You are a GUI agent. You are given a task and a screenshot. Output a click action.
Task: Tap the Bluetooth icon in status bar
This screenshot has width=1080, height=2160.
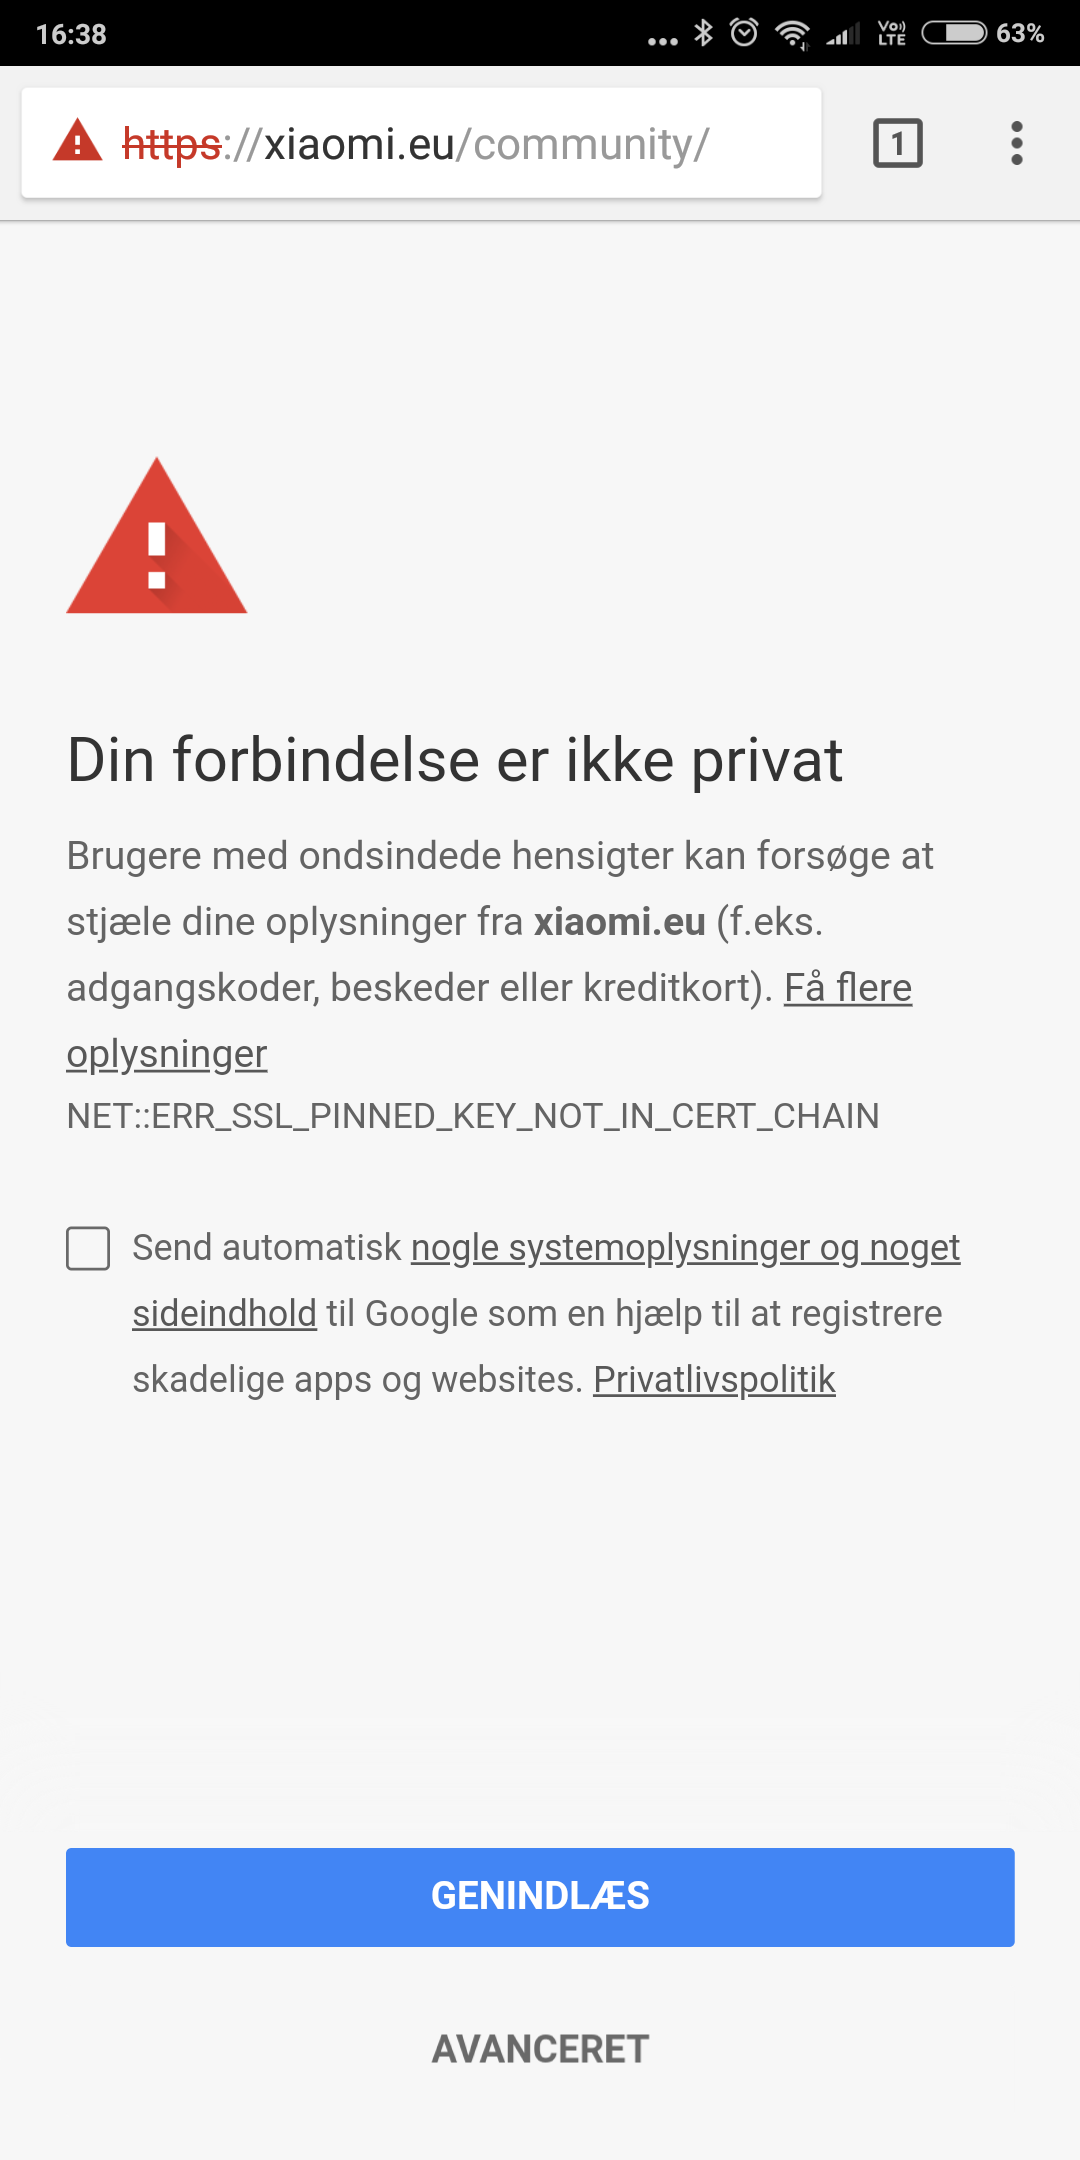point(704,33)
